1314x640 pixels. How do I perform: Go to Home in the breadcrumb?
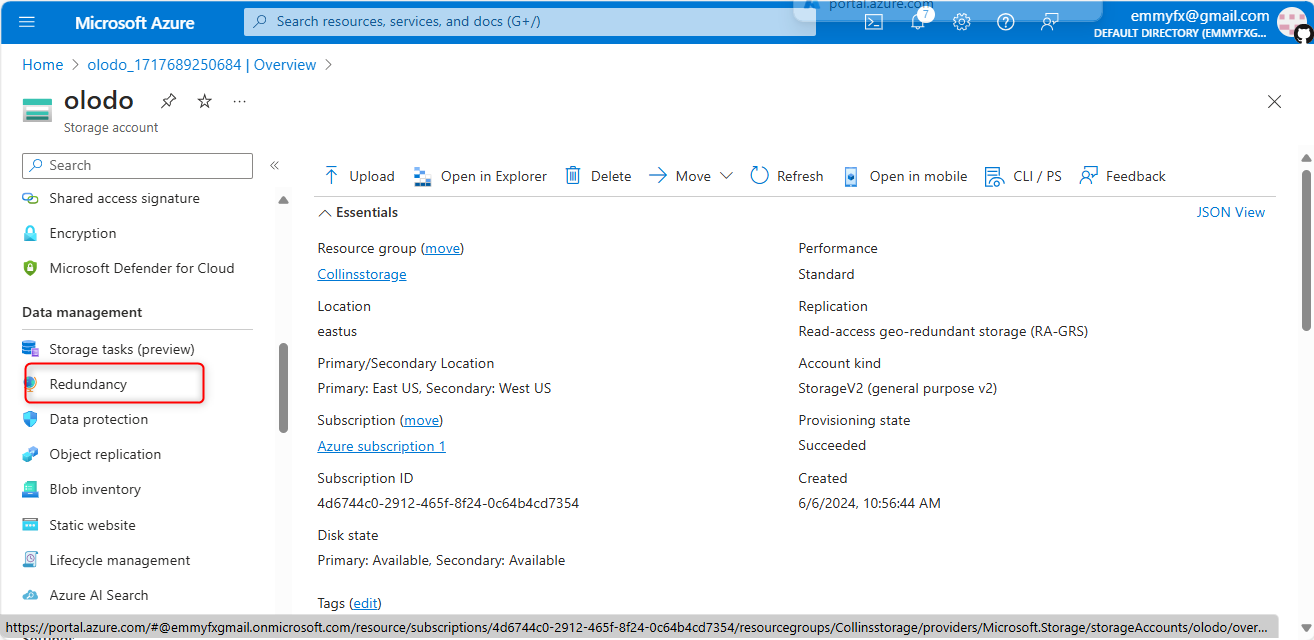point(43,65)
